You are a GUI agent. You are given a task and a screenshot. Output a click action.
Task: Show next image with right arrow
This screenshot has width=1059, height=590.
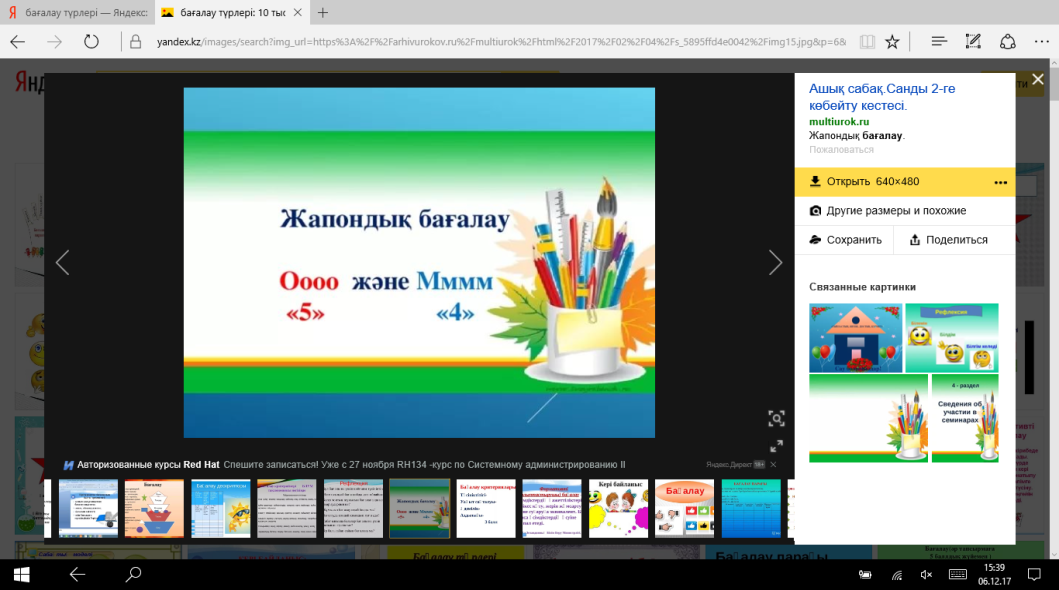click(775, 262)
